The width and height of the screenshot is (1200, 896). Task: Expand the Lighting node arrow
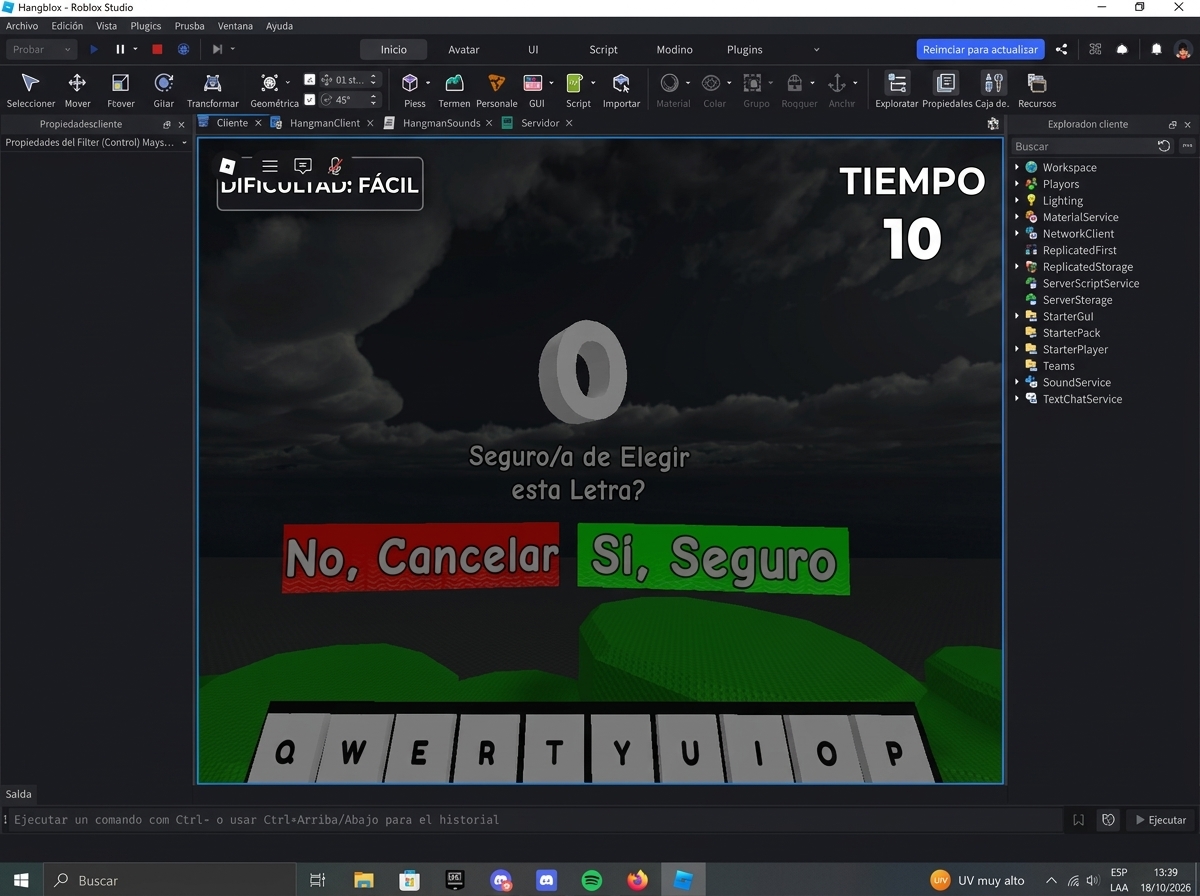[x=1017, y=200]
